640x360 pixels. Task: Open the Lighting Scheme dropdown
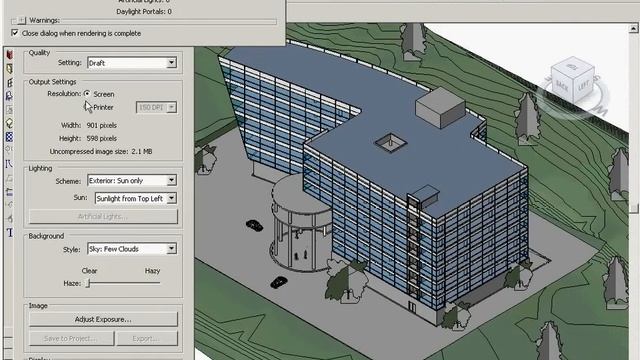point(172,180)
